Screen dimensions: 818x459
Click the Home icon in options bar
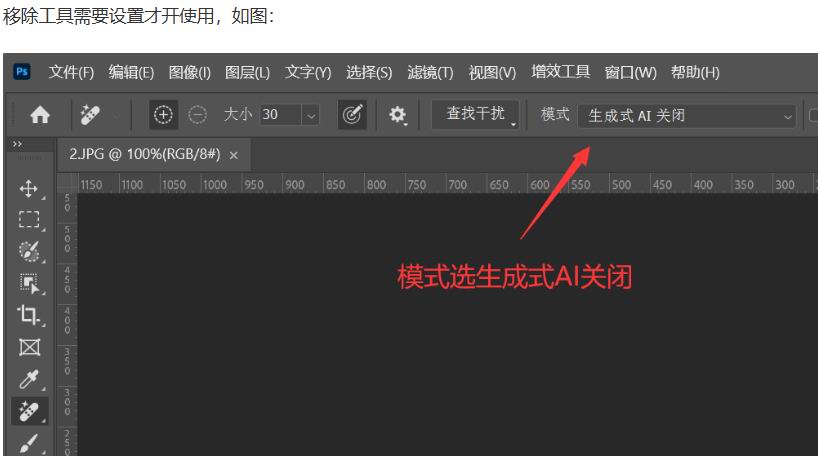click(x=40, y=115)
